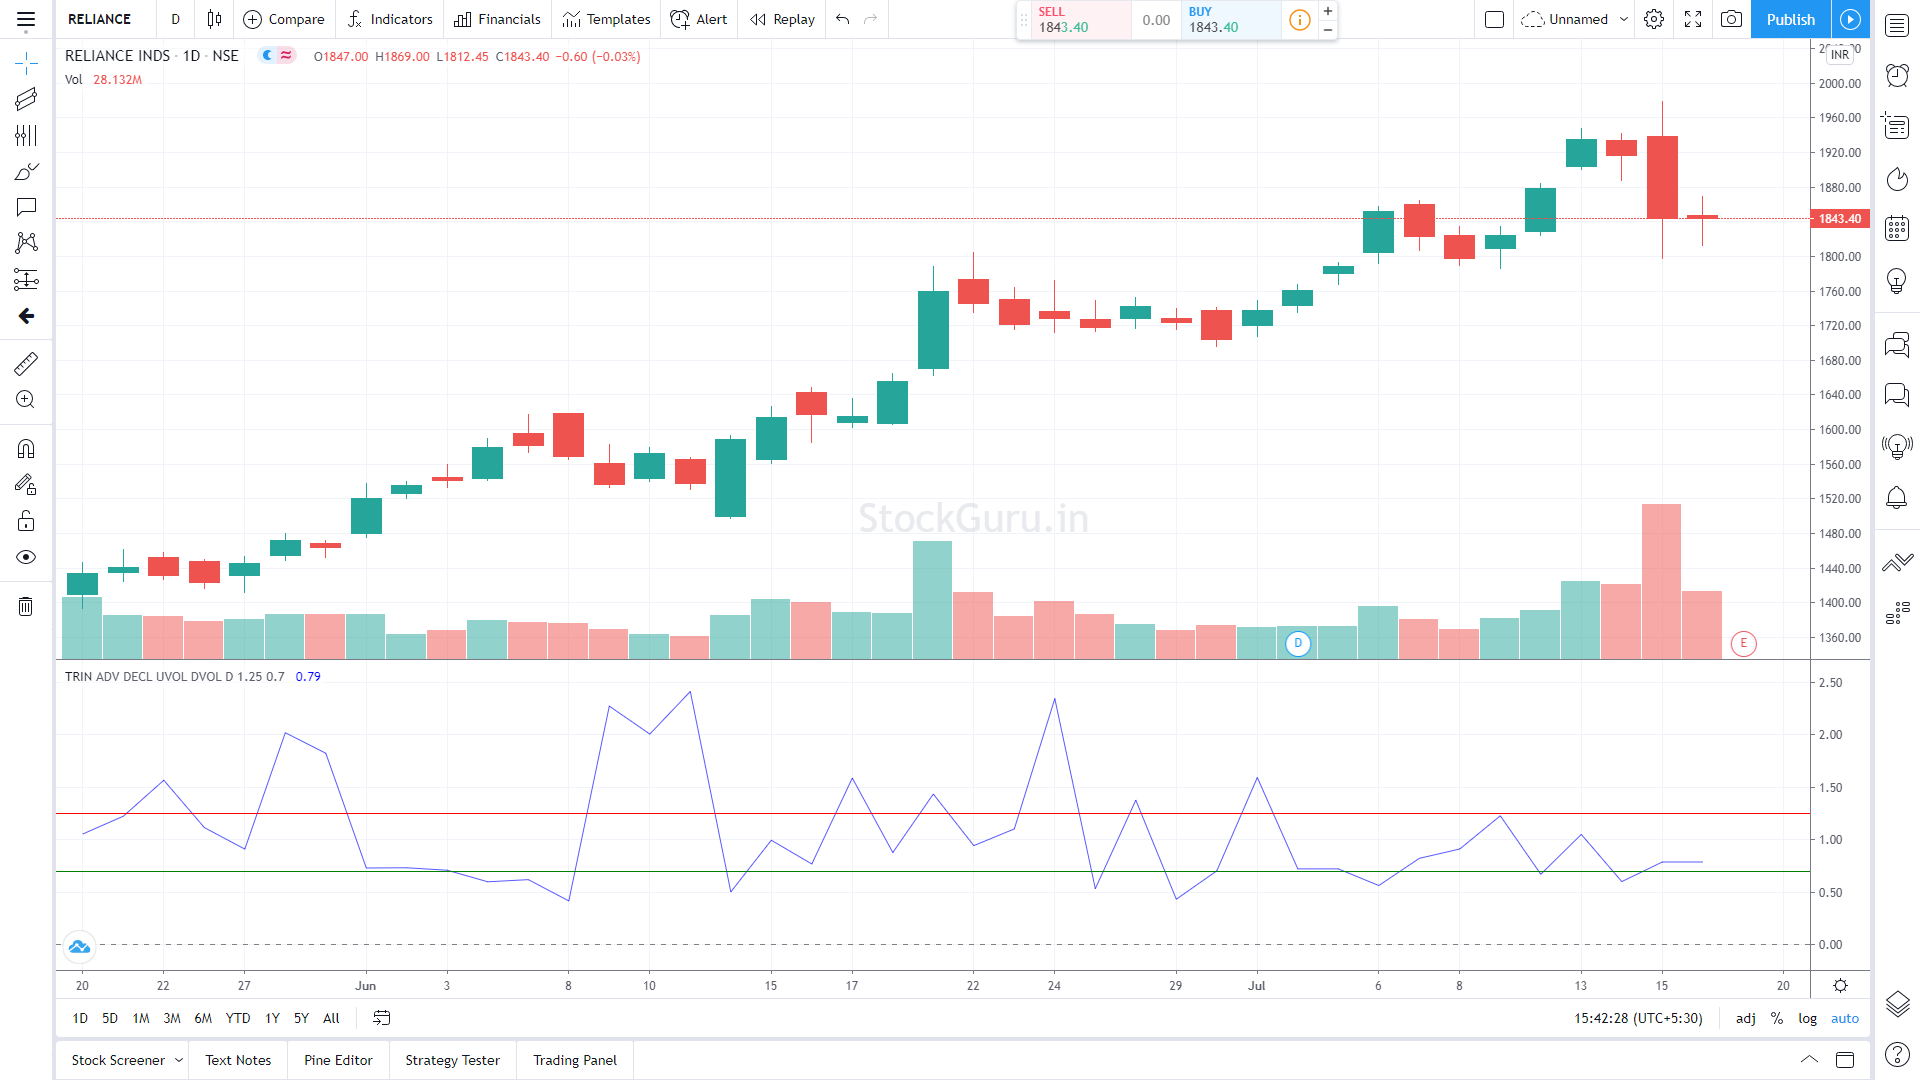Open the hamburger main menu
This screenshot has width=1920, height=1080.
(26, 19)
